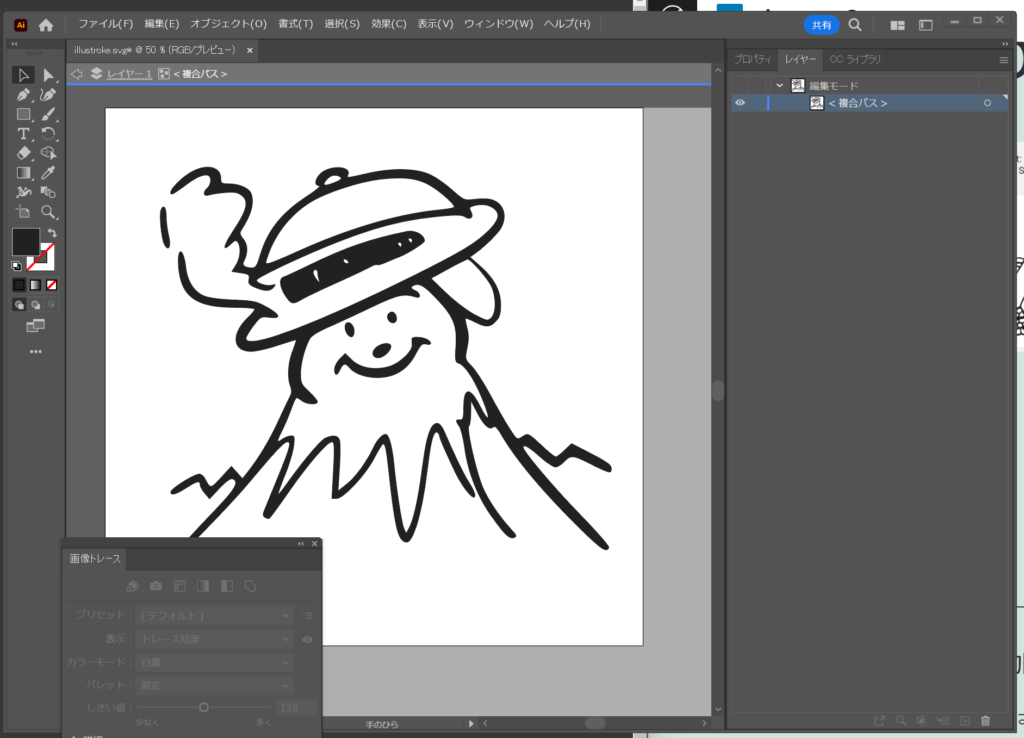Swap fill and stroke colors
1024x738 pixels.
tap(52, 233)
